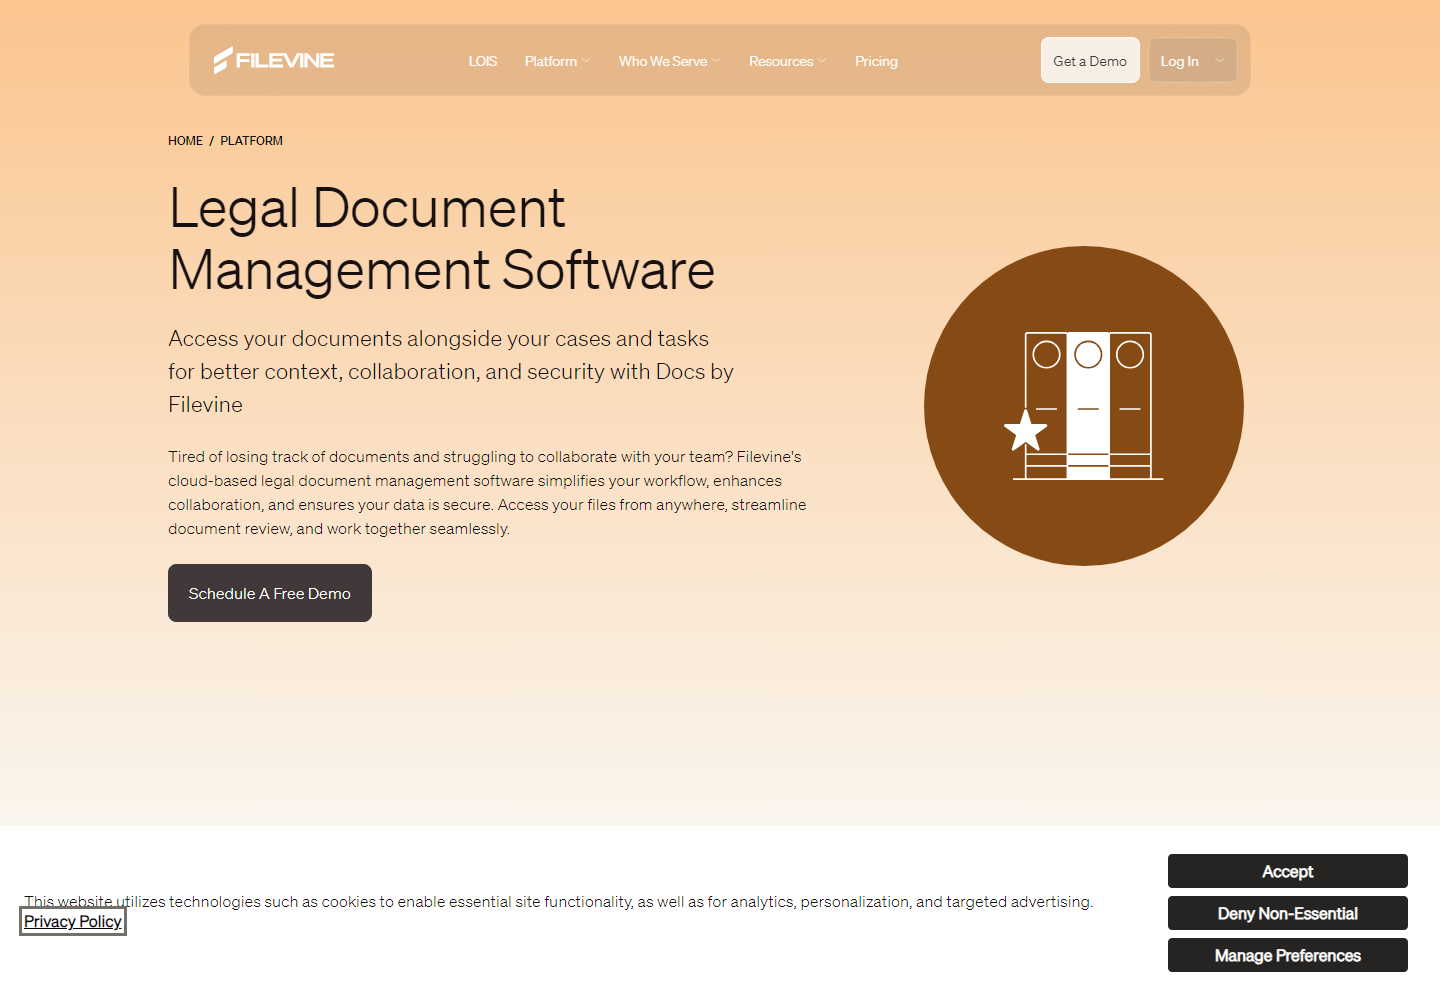Open Manage Preferences for cookies
The image size is (1440, 1000).
pyautogui.click(x=1288, y=955)
